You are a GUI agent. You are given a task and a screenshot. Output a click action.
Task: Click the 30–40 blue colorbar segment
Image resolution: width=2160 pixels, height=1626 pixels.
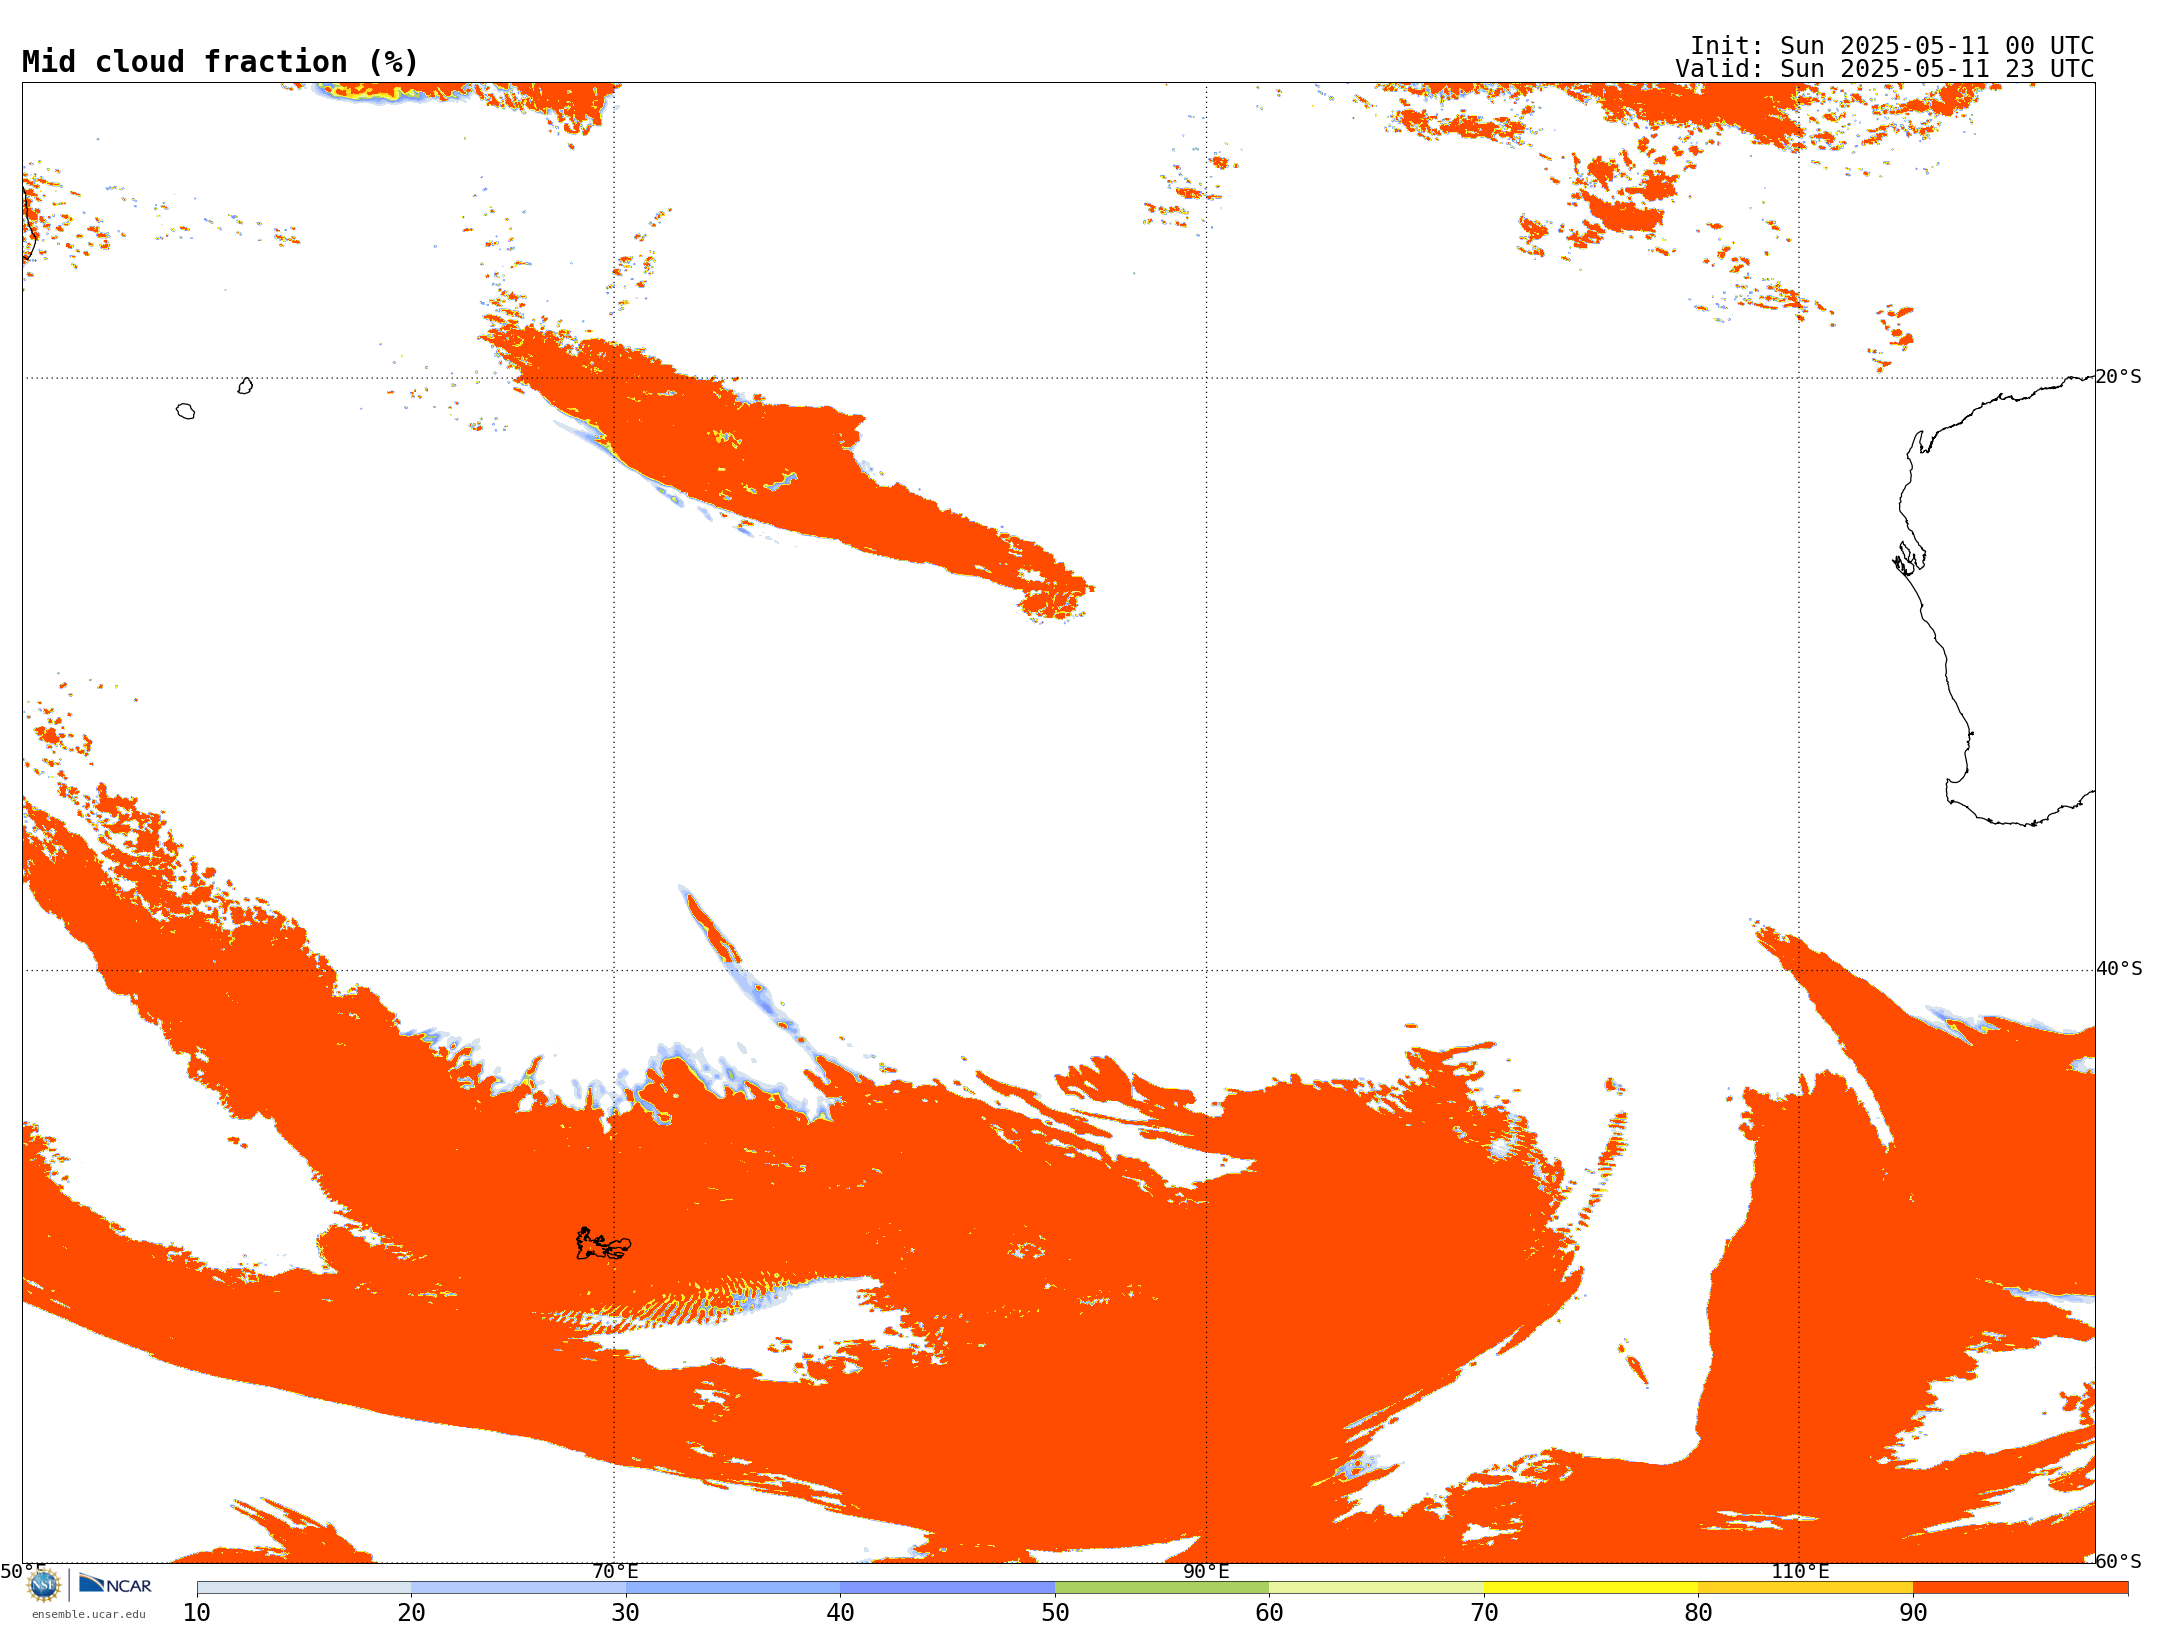coord(733,1588)
